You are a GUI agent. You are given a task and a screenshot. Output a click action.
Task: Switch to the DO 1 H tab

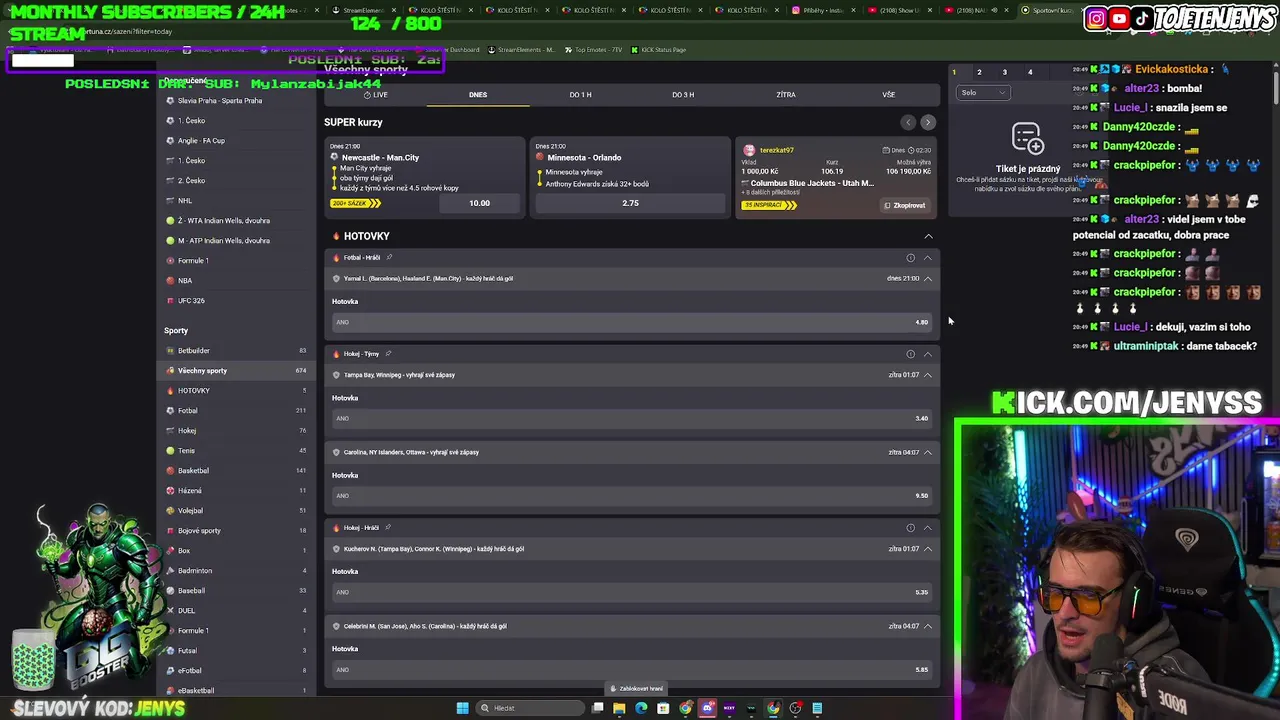pos(580,95)
